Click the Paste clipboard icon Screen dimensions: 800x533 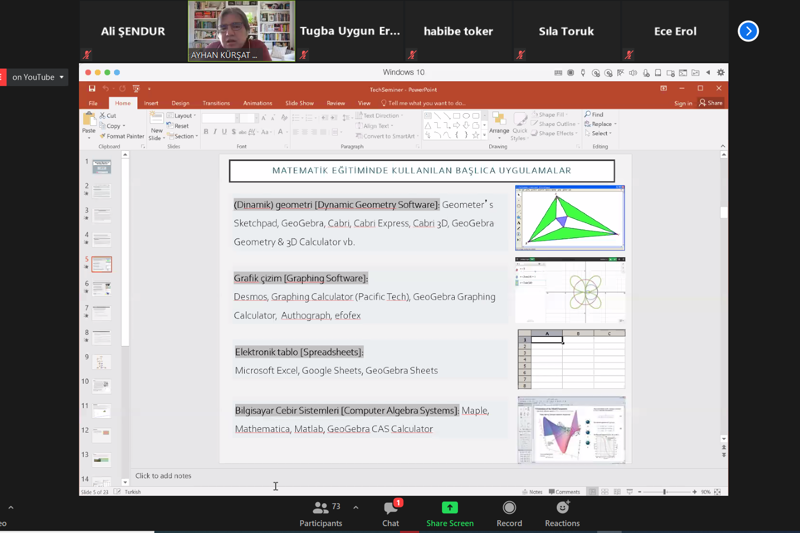89,120
